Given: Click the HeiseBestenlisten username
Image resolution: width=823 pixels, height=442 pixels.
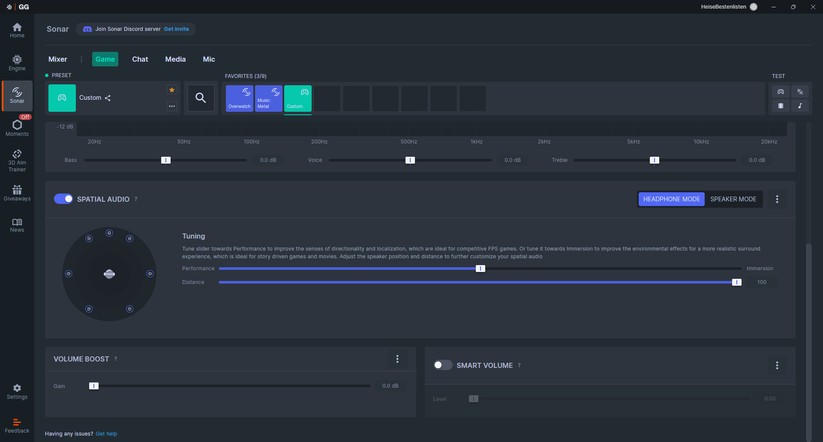Looking at the screenshot, I should pyautogui.click(x=723, y=7).
